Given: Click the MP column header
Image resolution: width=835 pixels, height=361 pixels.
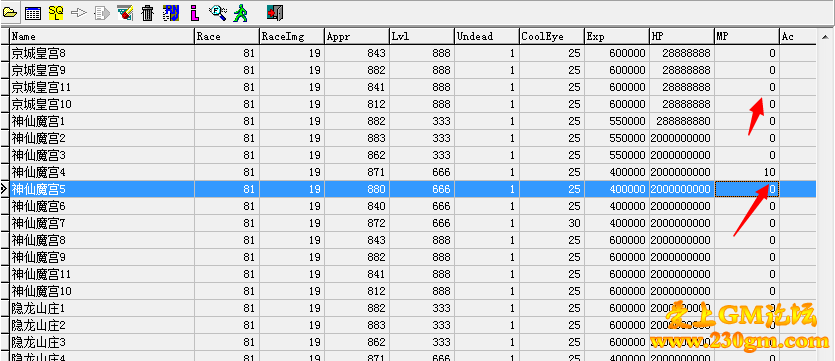Looking at the screenshot, I should 747,37.
